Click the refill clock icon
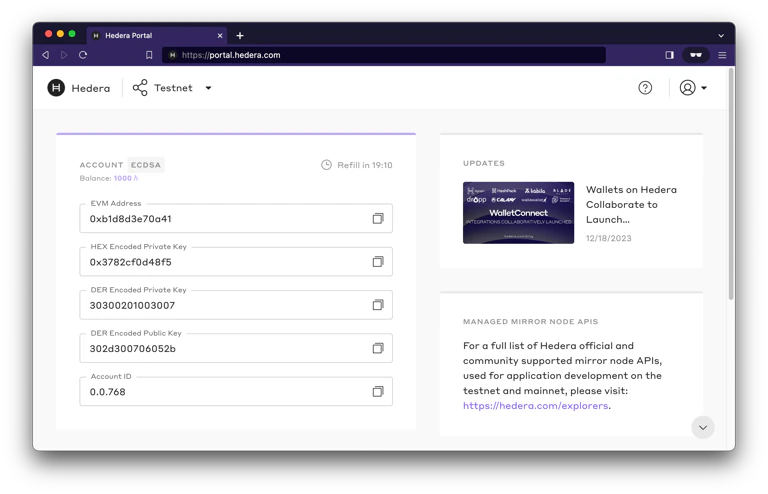The height and width of the screenshot is (494, 768). click(326, 165)
